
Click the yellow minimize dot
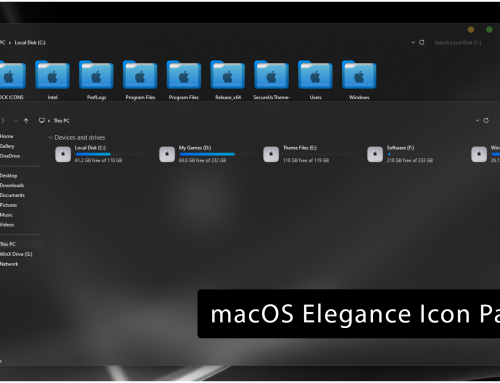point(471,30)
